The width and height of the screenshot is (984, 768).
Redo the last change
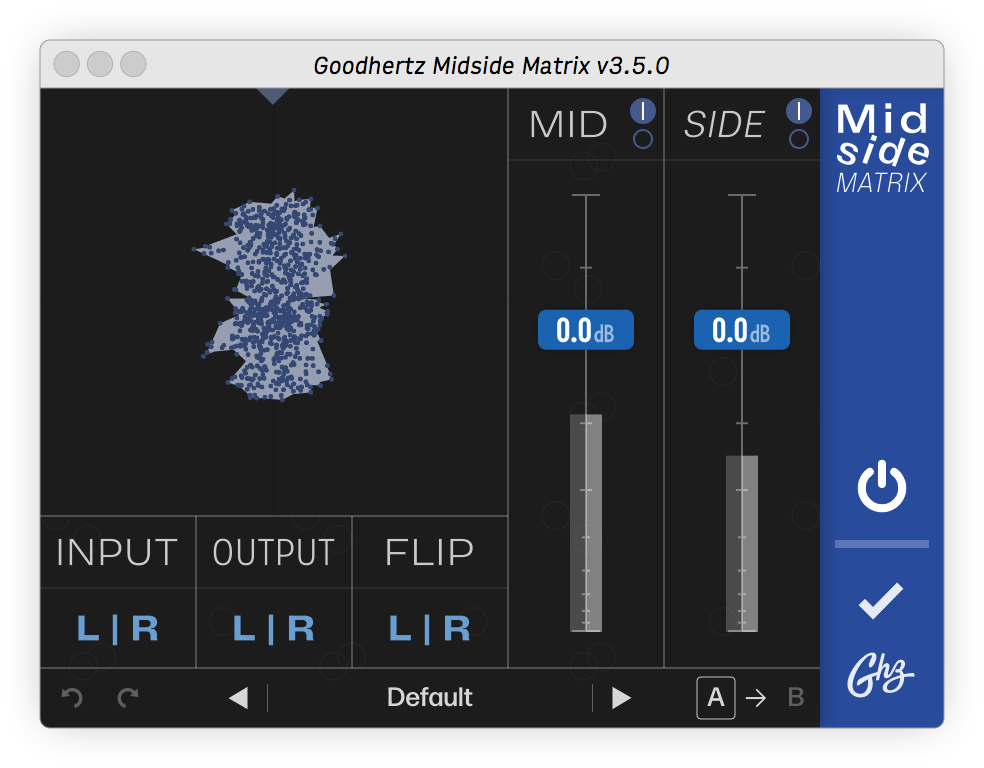click(128, 697)
